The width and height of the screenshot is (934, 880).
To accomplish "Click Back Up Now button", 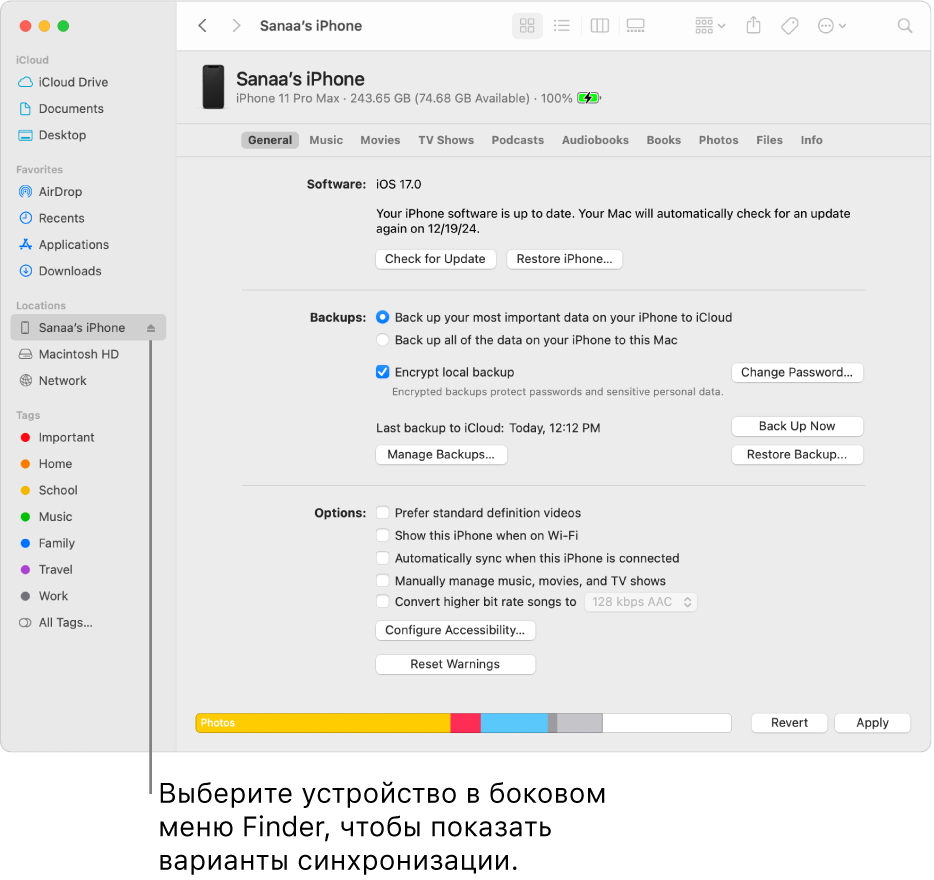I will (797, 426).
